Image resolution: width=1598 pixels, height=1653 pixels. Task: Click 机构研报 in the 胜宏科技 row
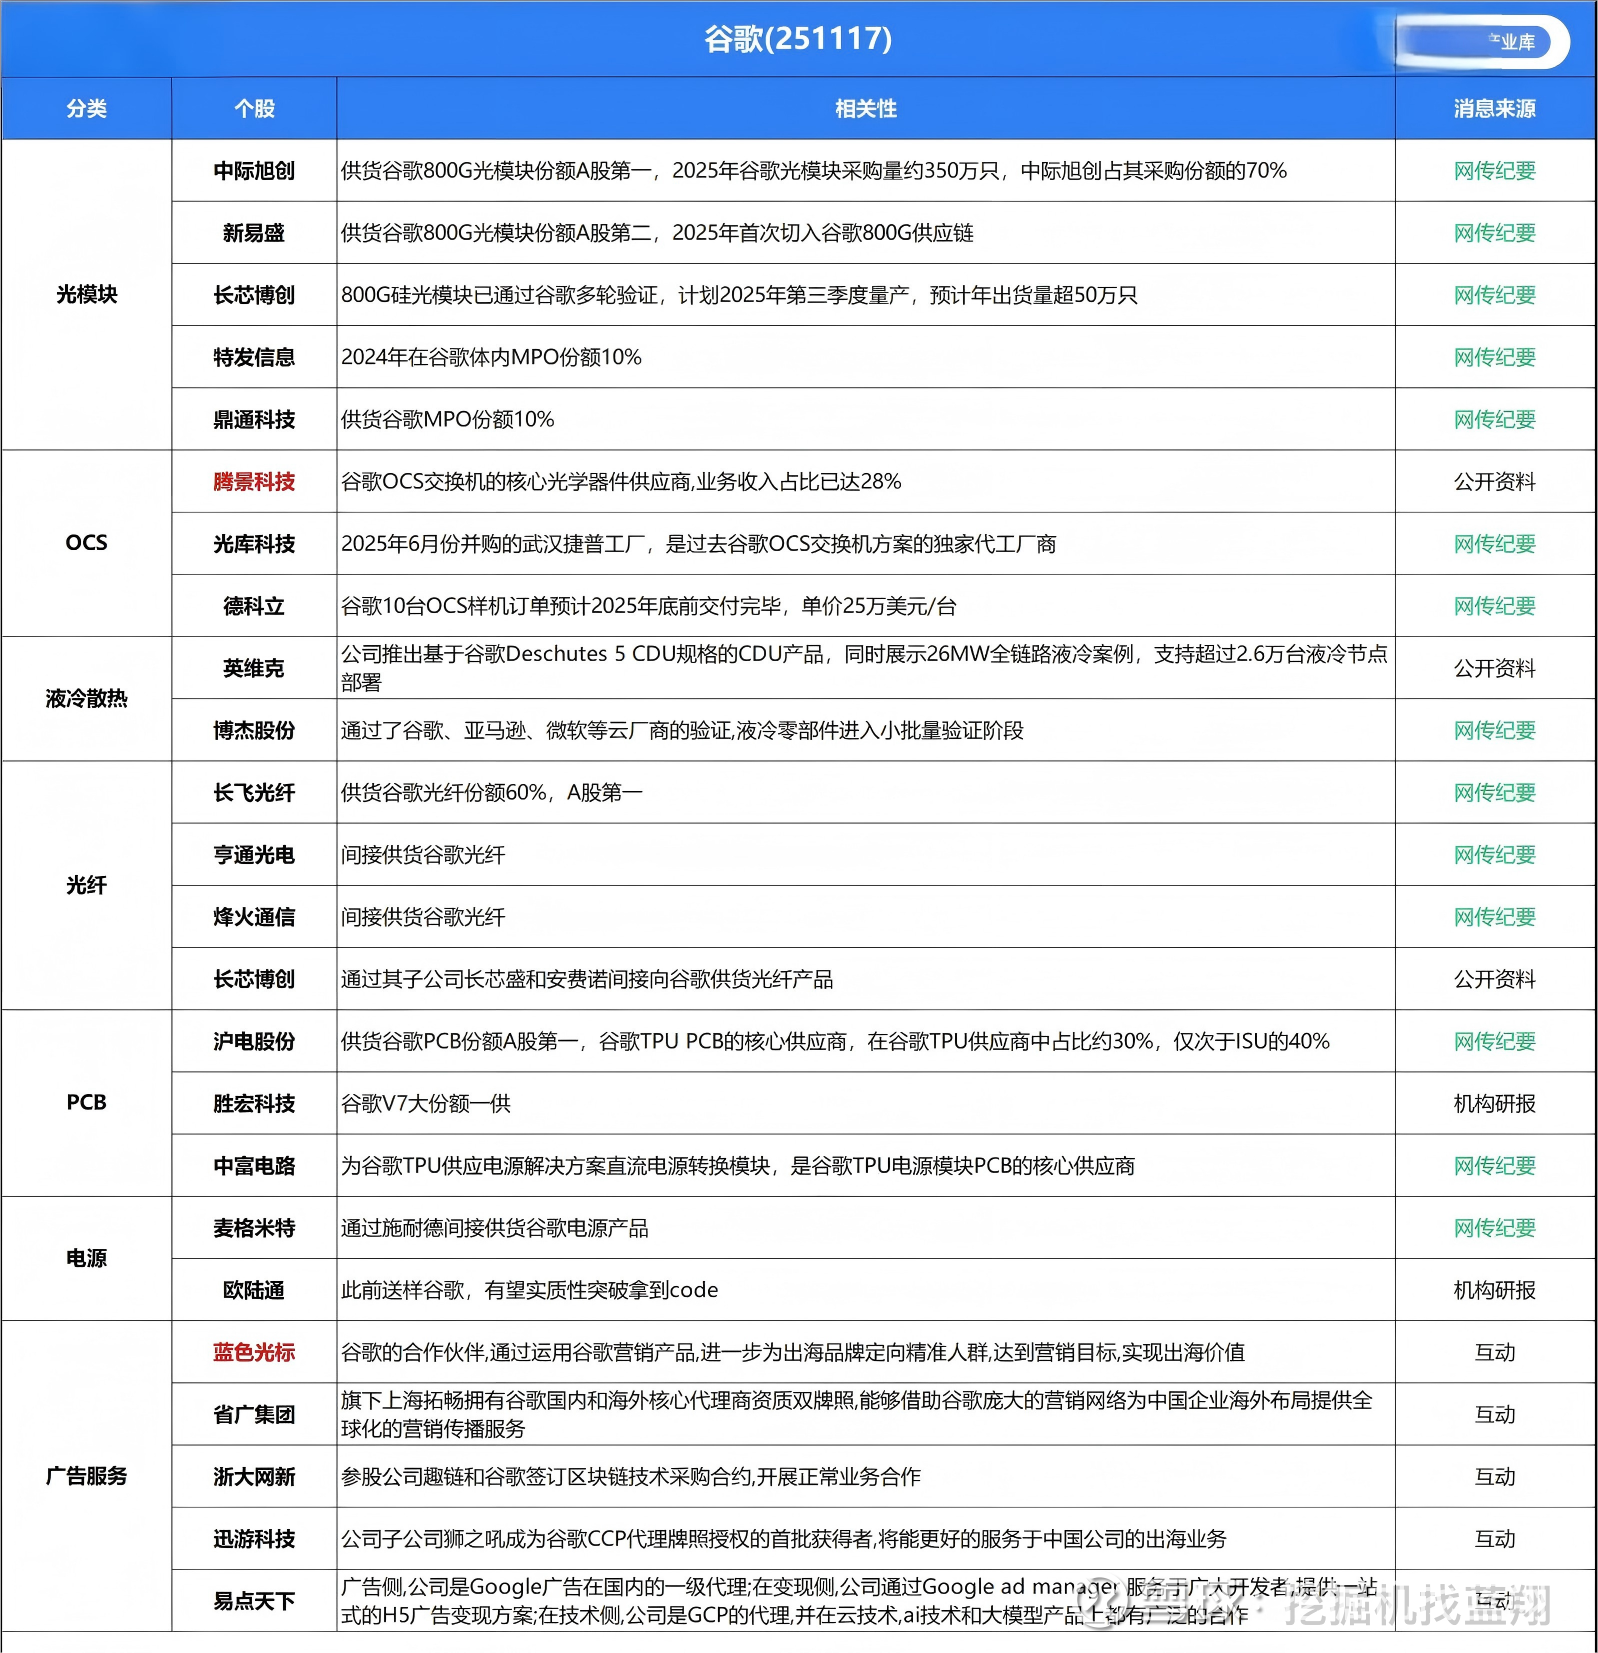coord(1495,1103)
